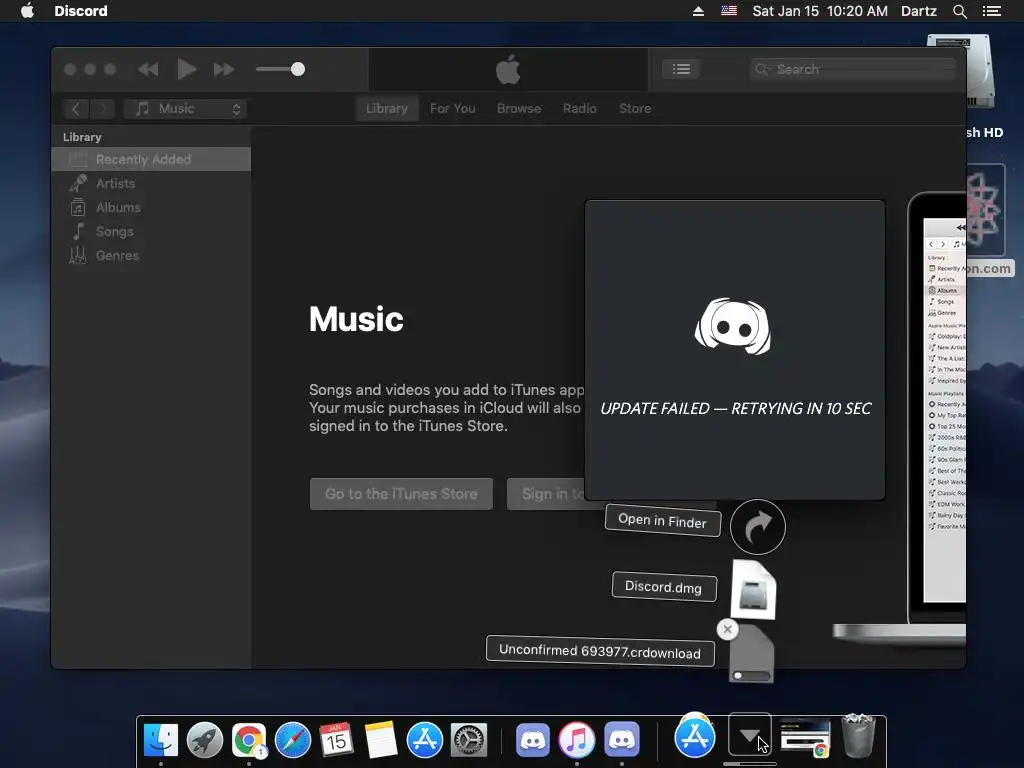Switch to the Library tab
This screenshot has width=1024, height=768.
pyautogui.click(x=387, y=109)
